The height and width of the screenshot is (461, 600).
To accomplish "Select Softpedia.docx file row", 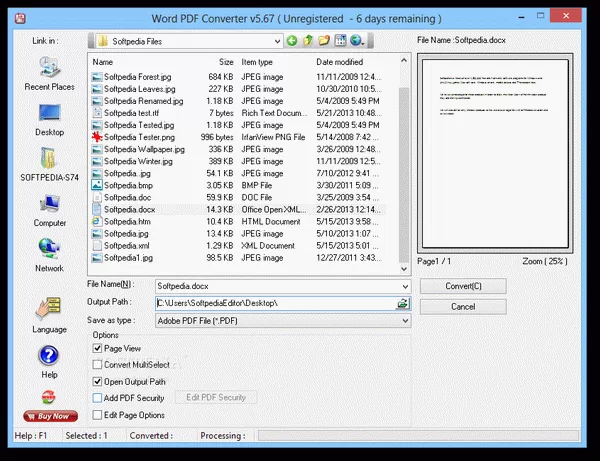I will pyautogui.click(x=237, y=210).
